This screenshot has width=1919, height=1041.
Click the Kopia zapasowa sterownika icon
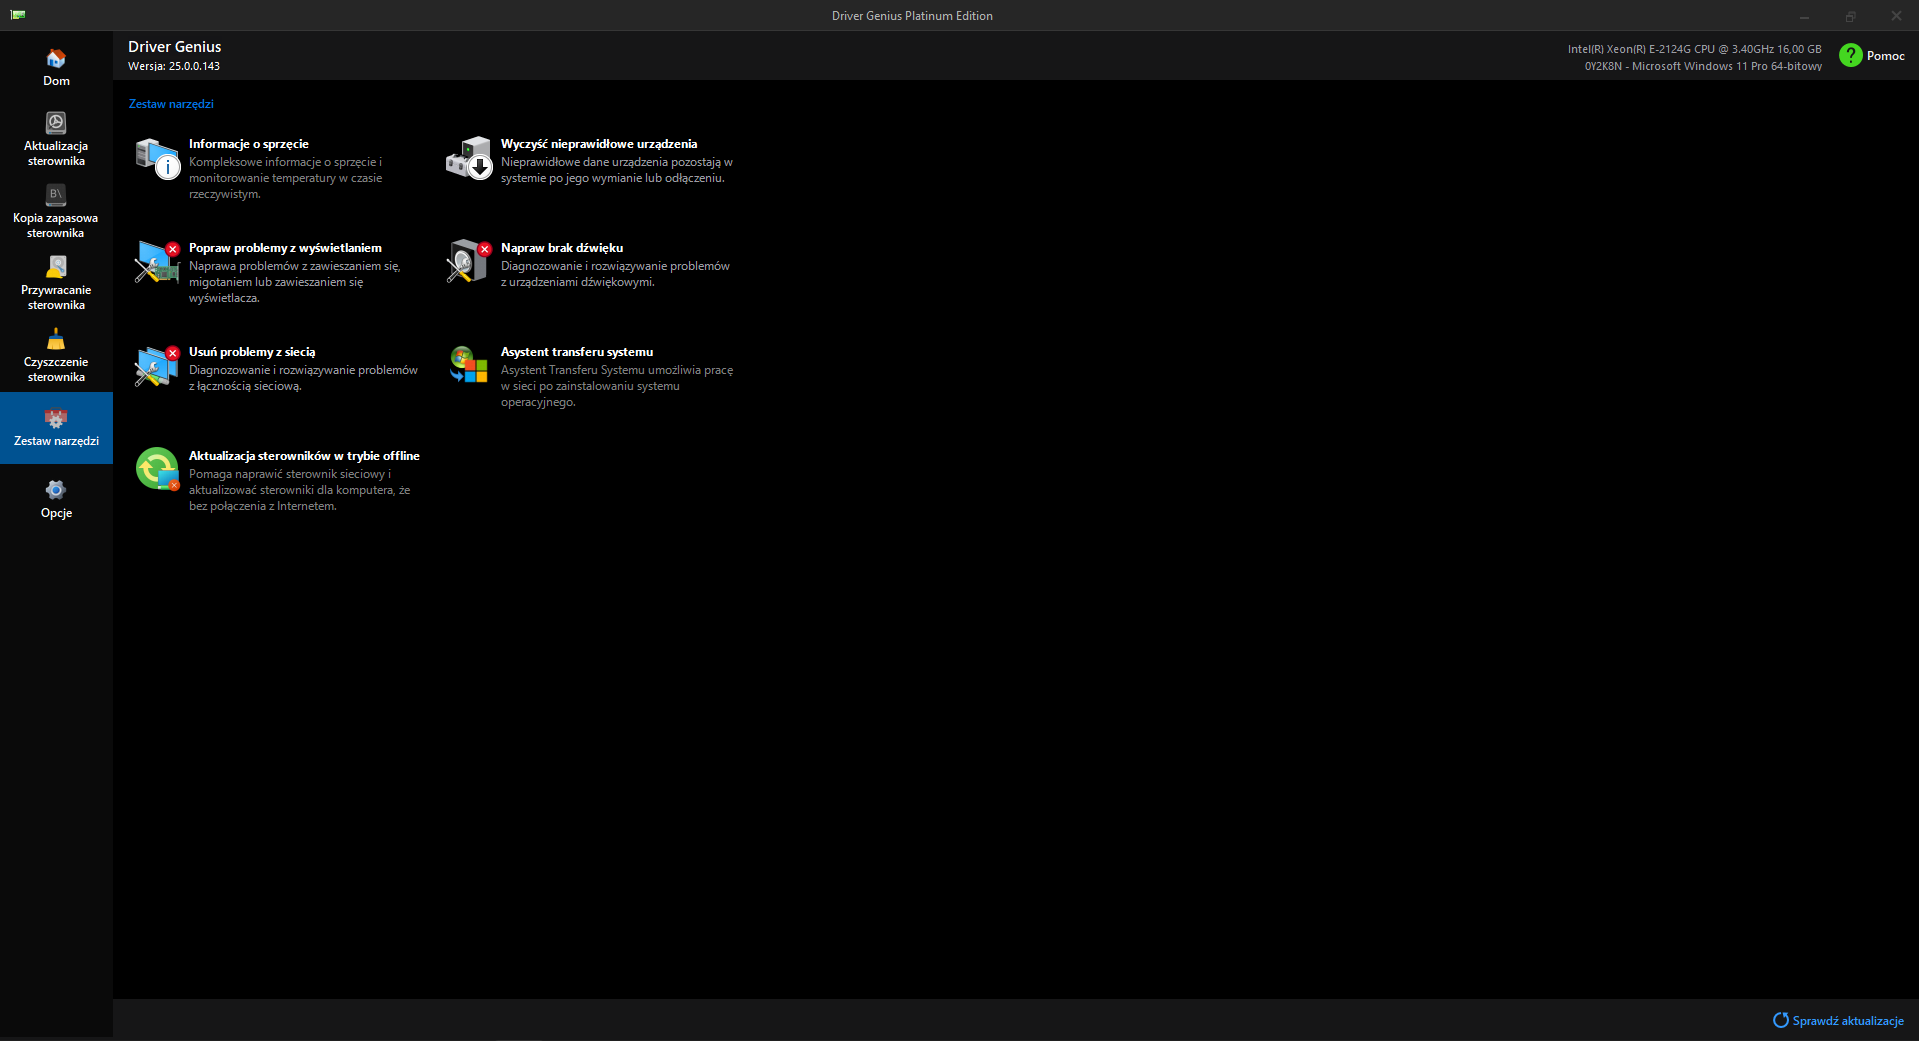point(56,194)
